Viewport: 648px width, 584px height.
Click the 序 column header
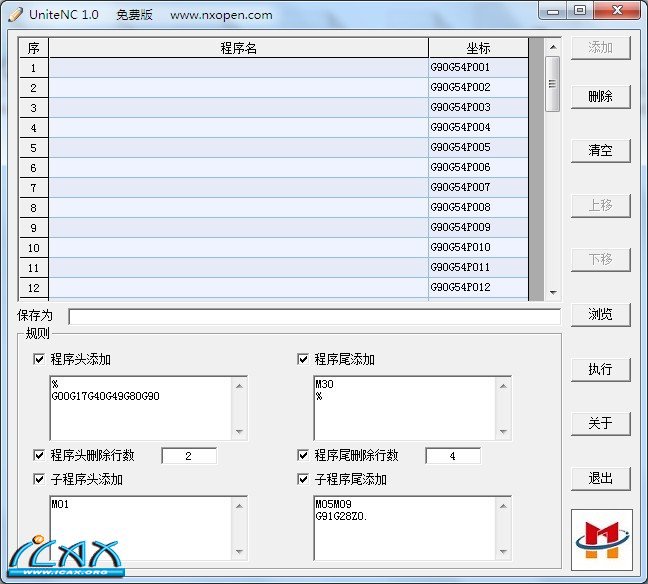pos(34,48)
